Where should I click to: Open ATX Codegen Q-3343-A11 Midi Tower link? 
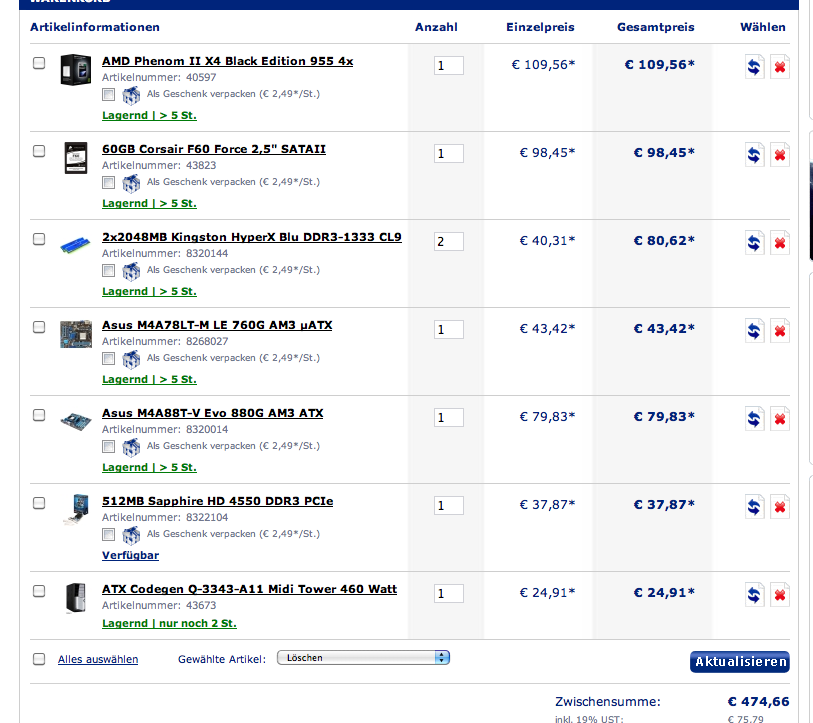(x=249, y=589)
